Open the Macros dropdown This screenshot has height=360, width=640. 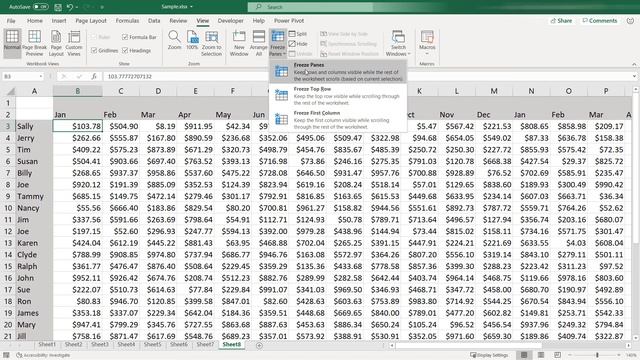427,42
